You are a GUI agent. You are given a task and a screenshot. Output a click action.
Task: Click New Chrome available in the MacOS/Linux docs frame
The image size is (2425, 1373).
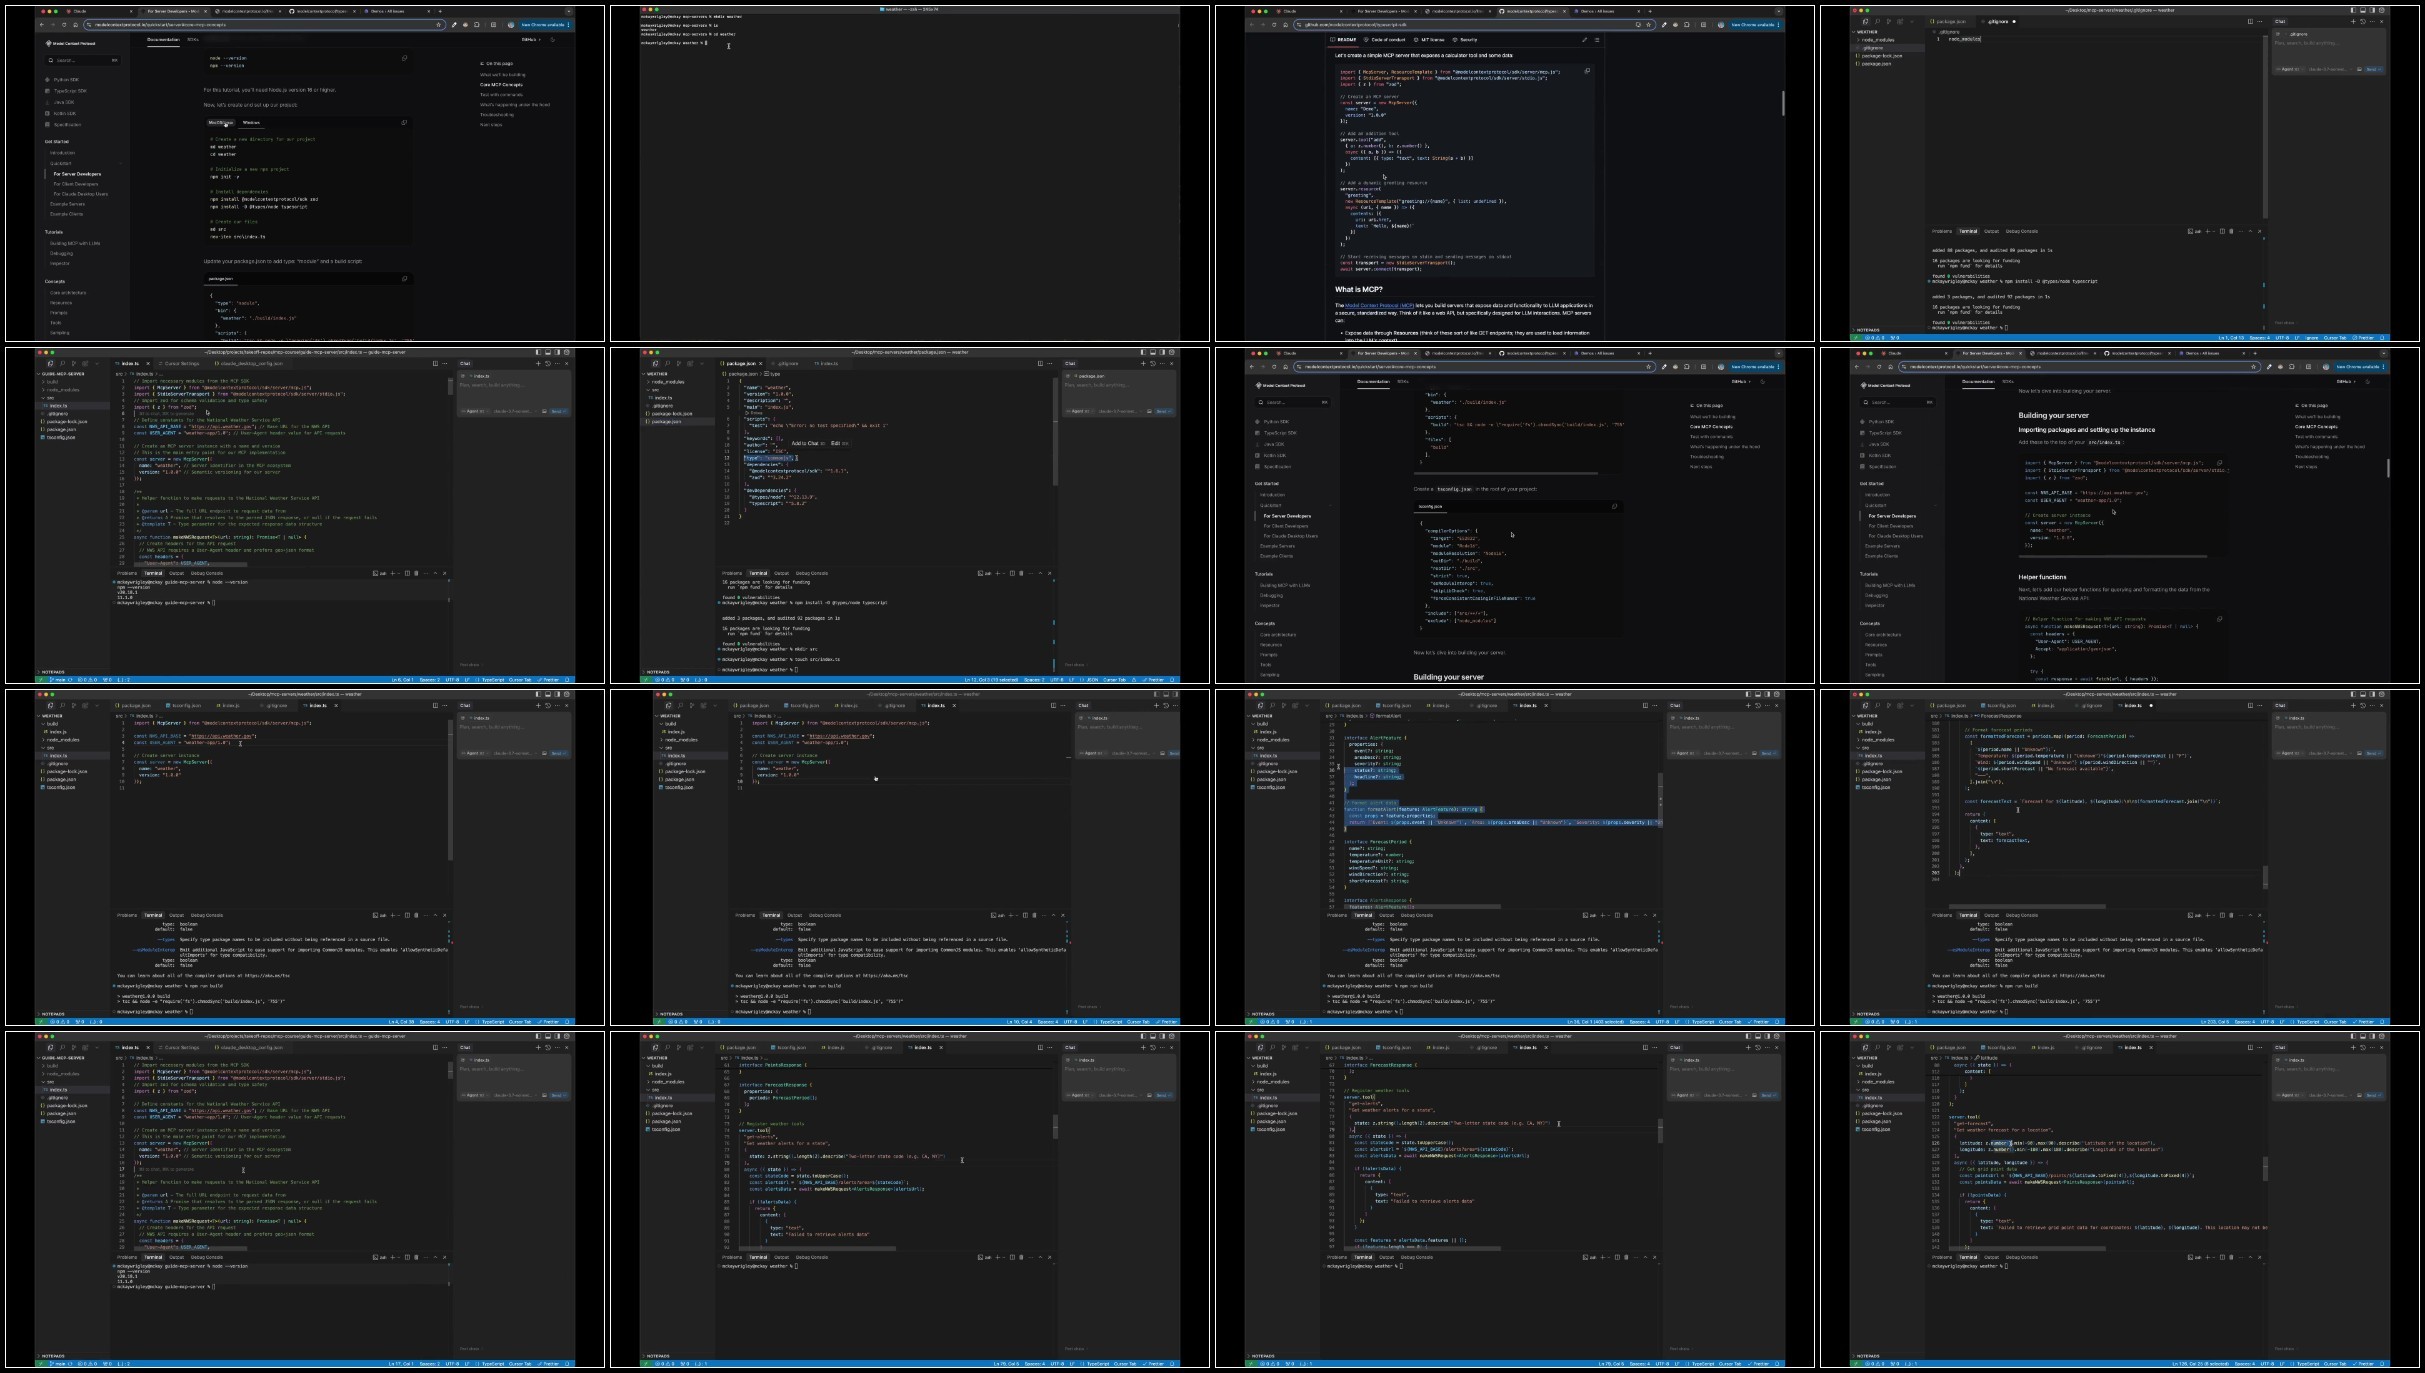point(544,25)
